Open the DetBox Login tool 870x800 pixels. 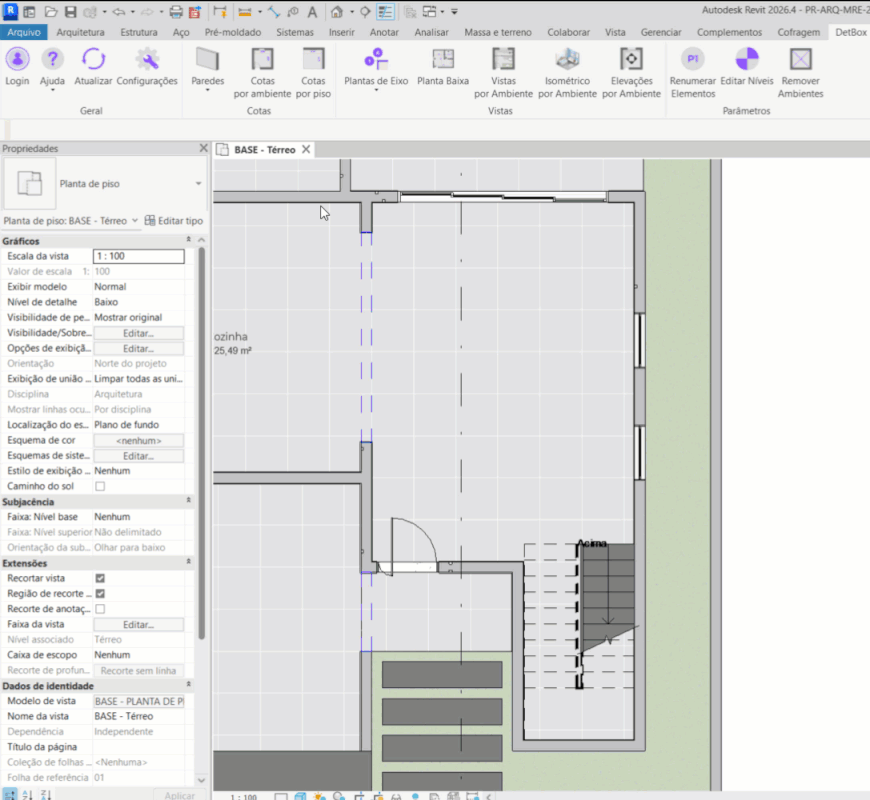point(17,66)
